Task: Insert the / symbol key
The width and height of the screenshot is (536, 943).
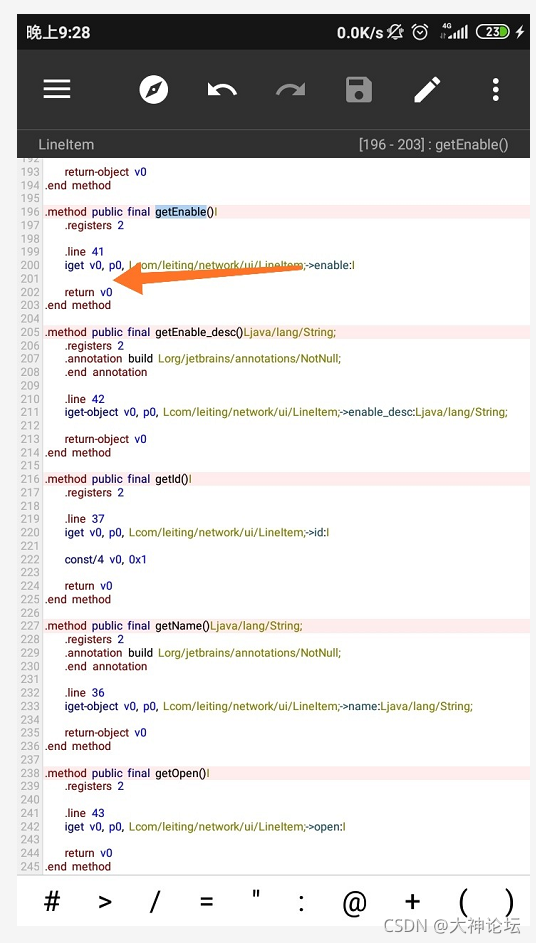Action: pyautogui.click(x=155, y=902)
